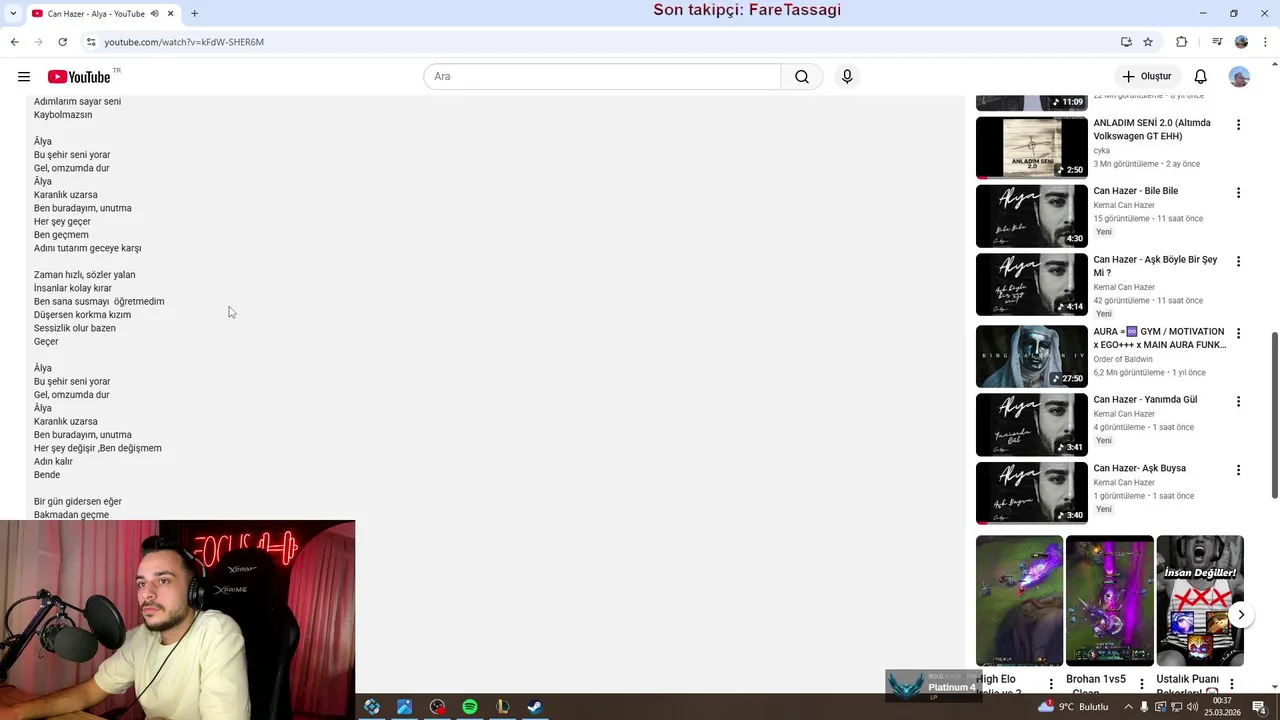
Task: Open the Can Hazer - Yanımda Gül title
Action: click(1145, 399)
